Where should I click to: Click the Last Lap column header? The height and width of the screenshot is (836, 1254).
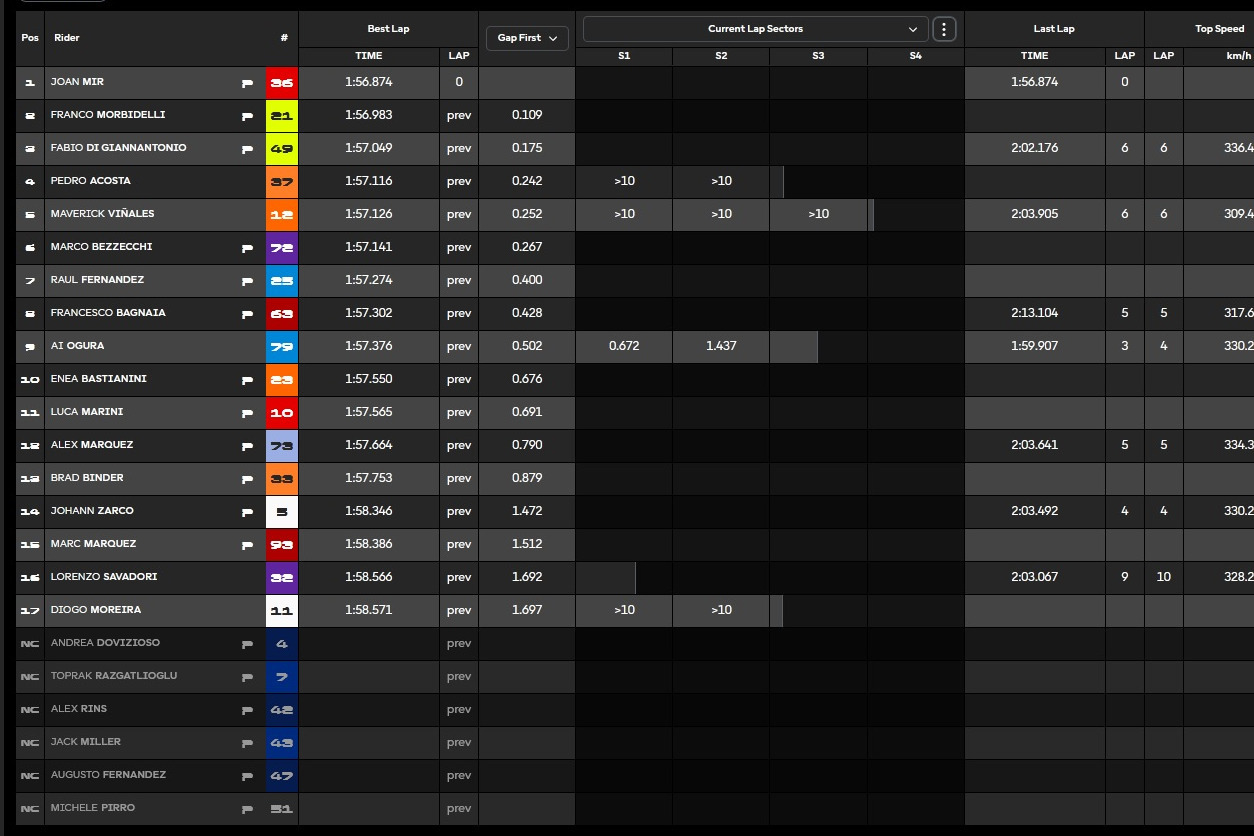pos(1053,29)
